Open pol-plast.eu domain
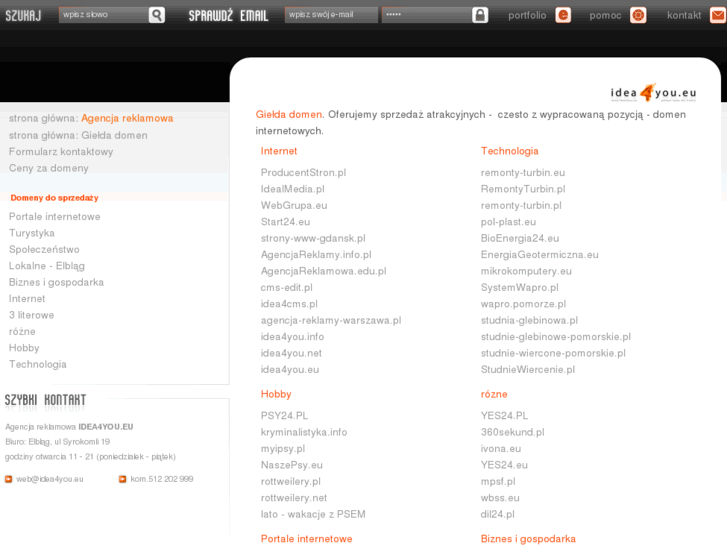Image resolution: width=727 pixels, height=545 pixels. [508, 222]
